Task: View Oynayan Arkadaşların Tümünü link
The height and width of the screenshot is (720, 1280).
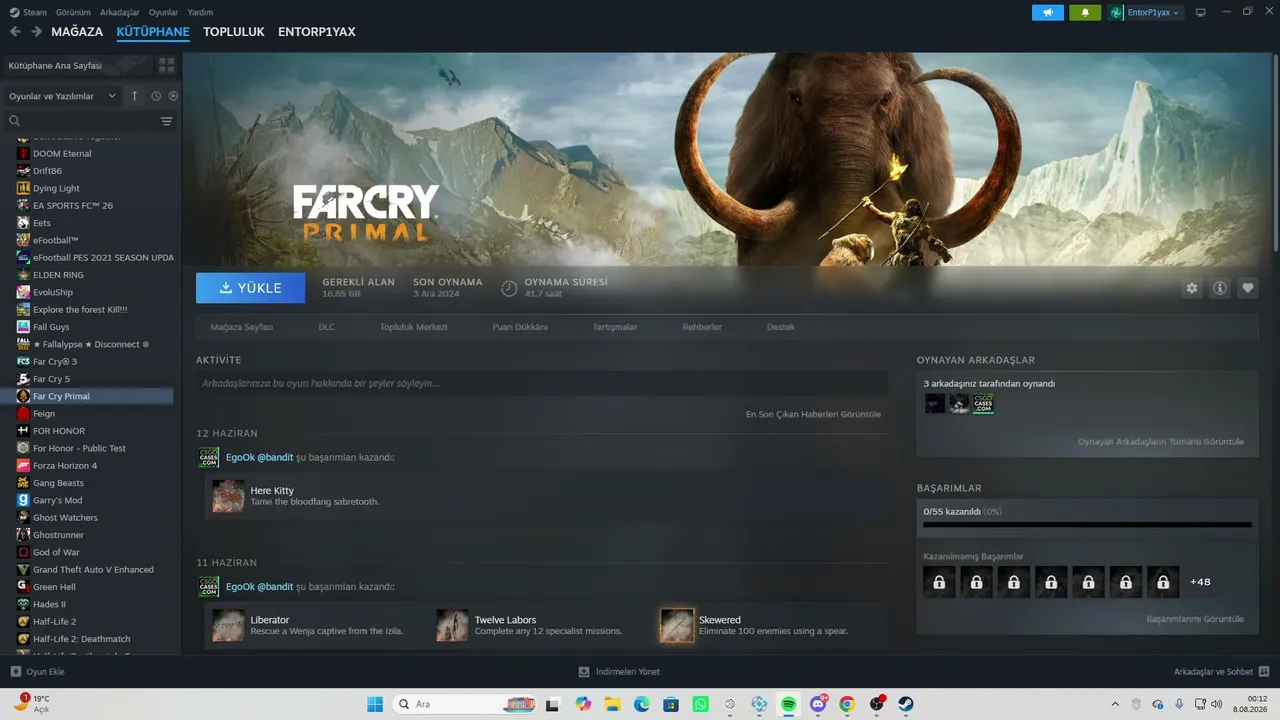Action: click(1161, 442)
